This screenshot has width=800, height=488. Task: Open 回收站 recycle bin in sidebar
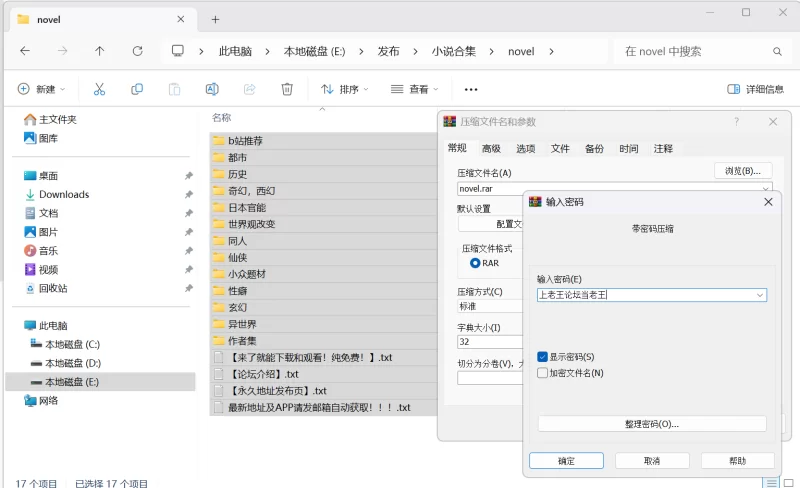click(46, 288)
